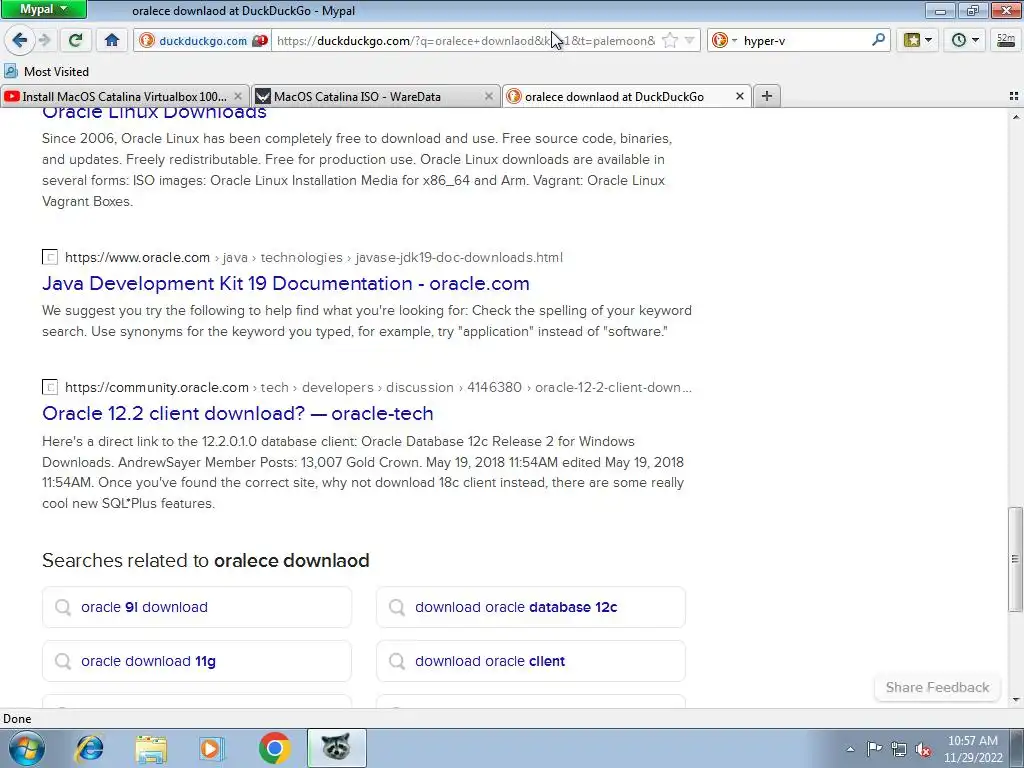Click the network tray icon
1024x768 pixels.
click(x=899, y=749)
